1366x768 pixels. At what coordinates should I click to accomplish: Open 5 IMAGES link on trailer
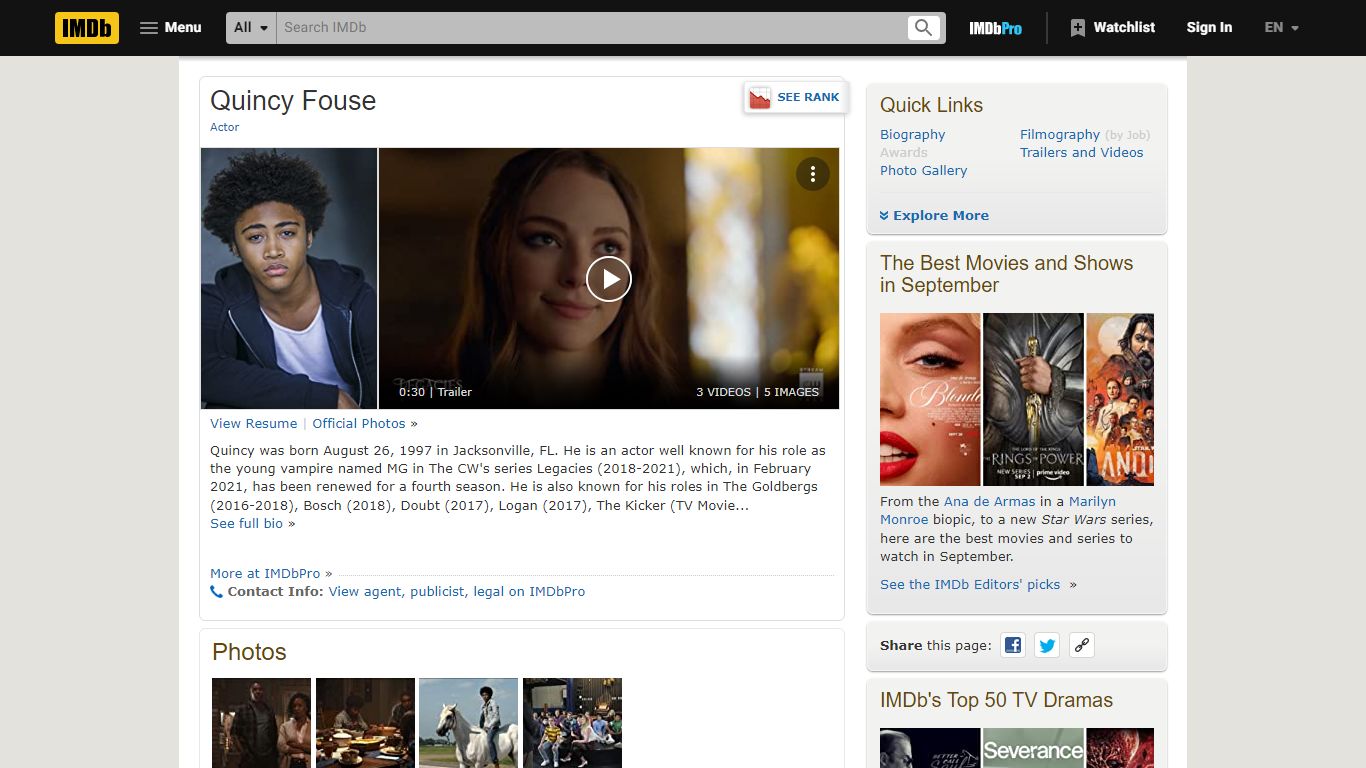[x=791, y=392]
